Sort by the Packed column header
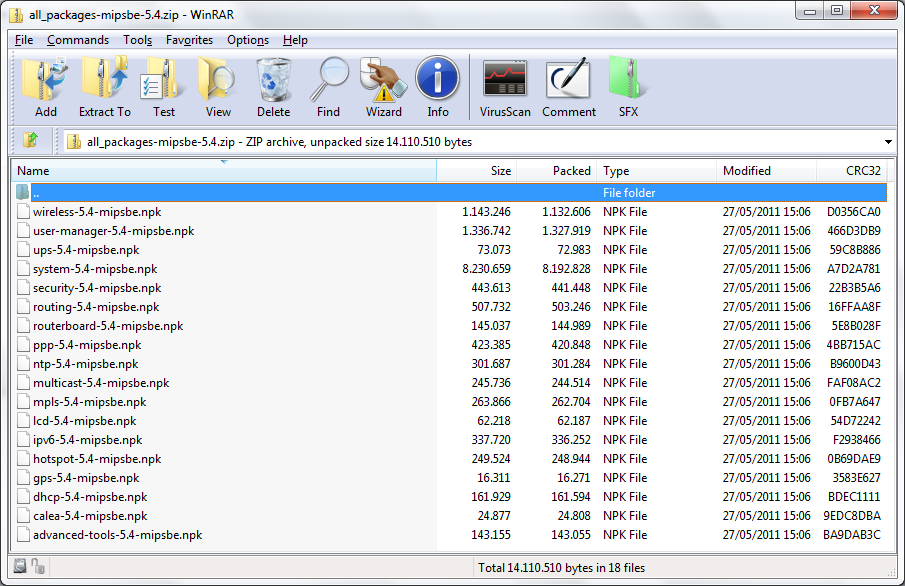Viewport: 905px width, 586px height. point(556,171)
